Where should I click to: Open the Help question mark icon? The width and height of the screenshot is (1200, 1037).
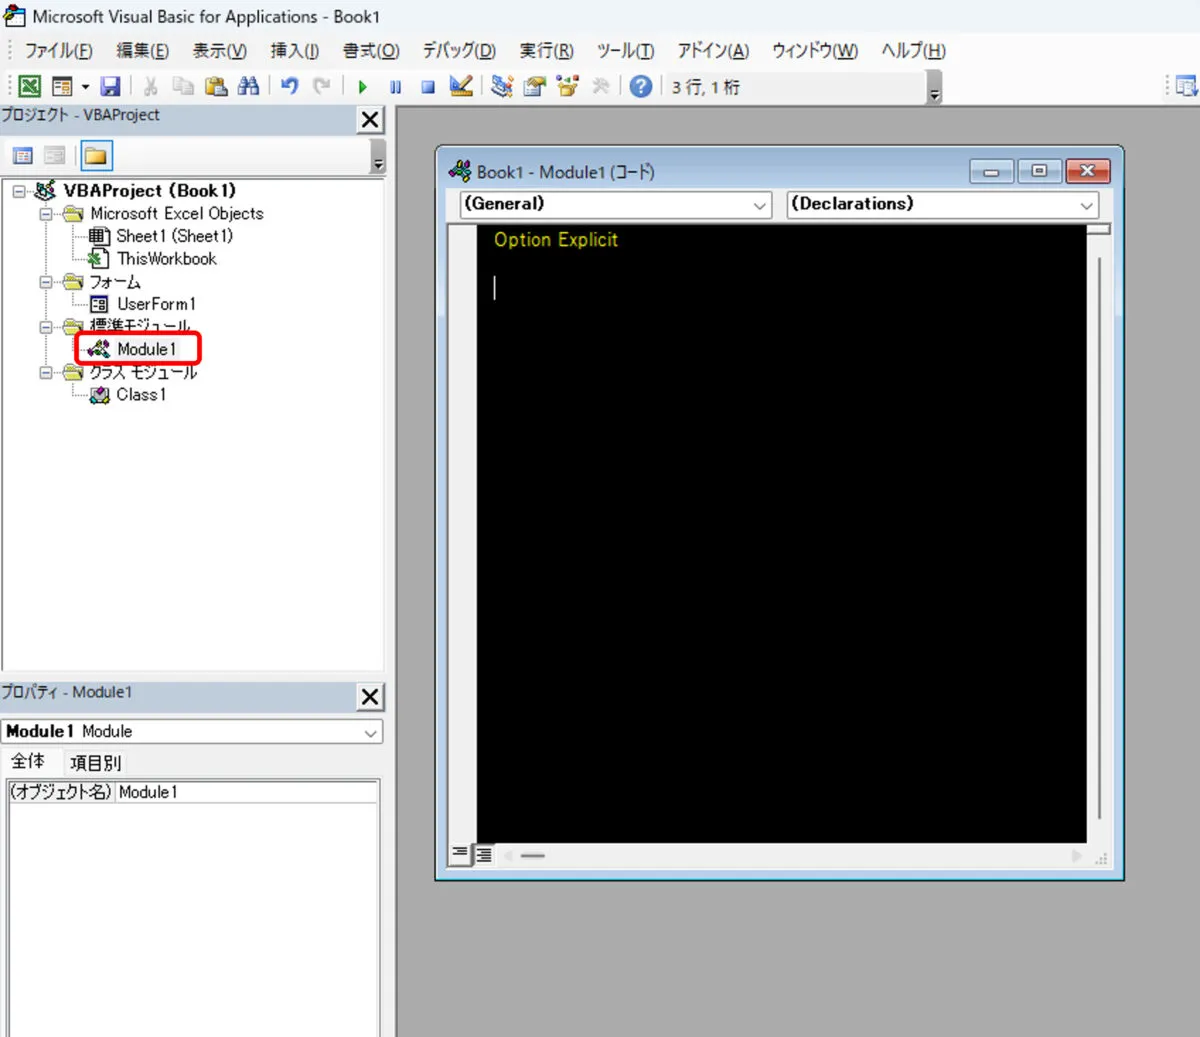click(641, 87)
